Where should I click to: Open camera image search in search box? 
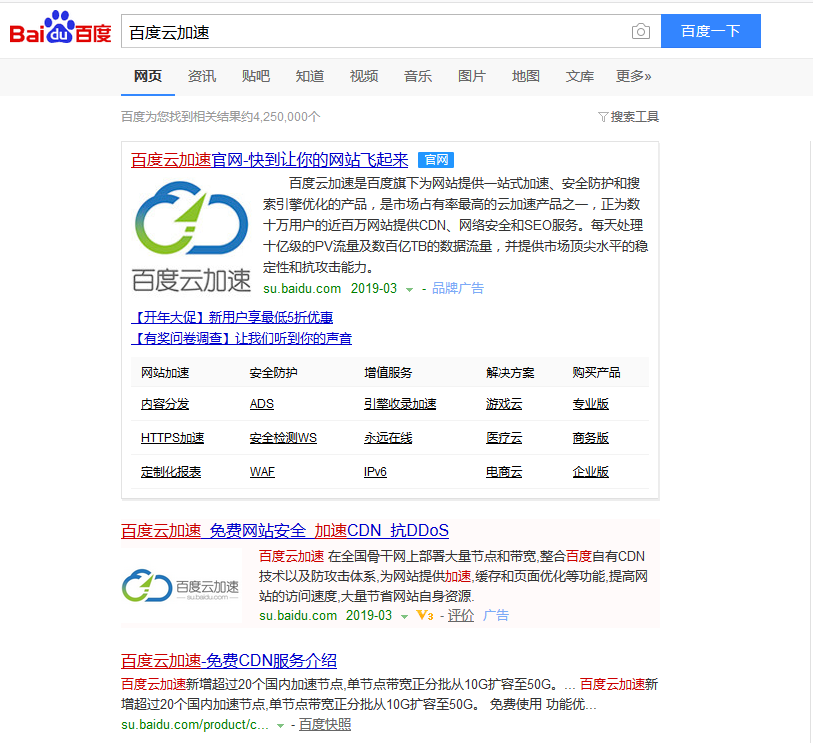coord(640,32)
